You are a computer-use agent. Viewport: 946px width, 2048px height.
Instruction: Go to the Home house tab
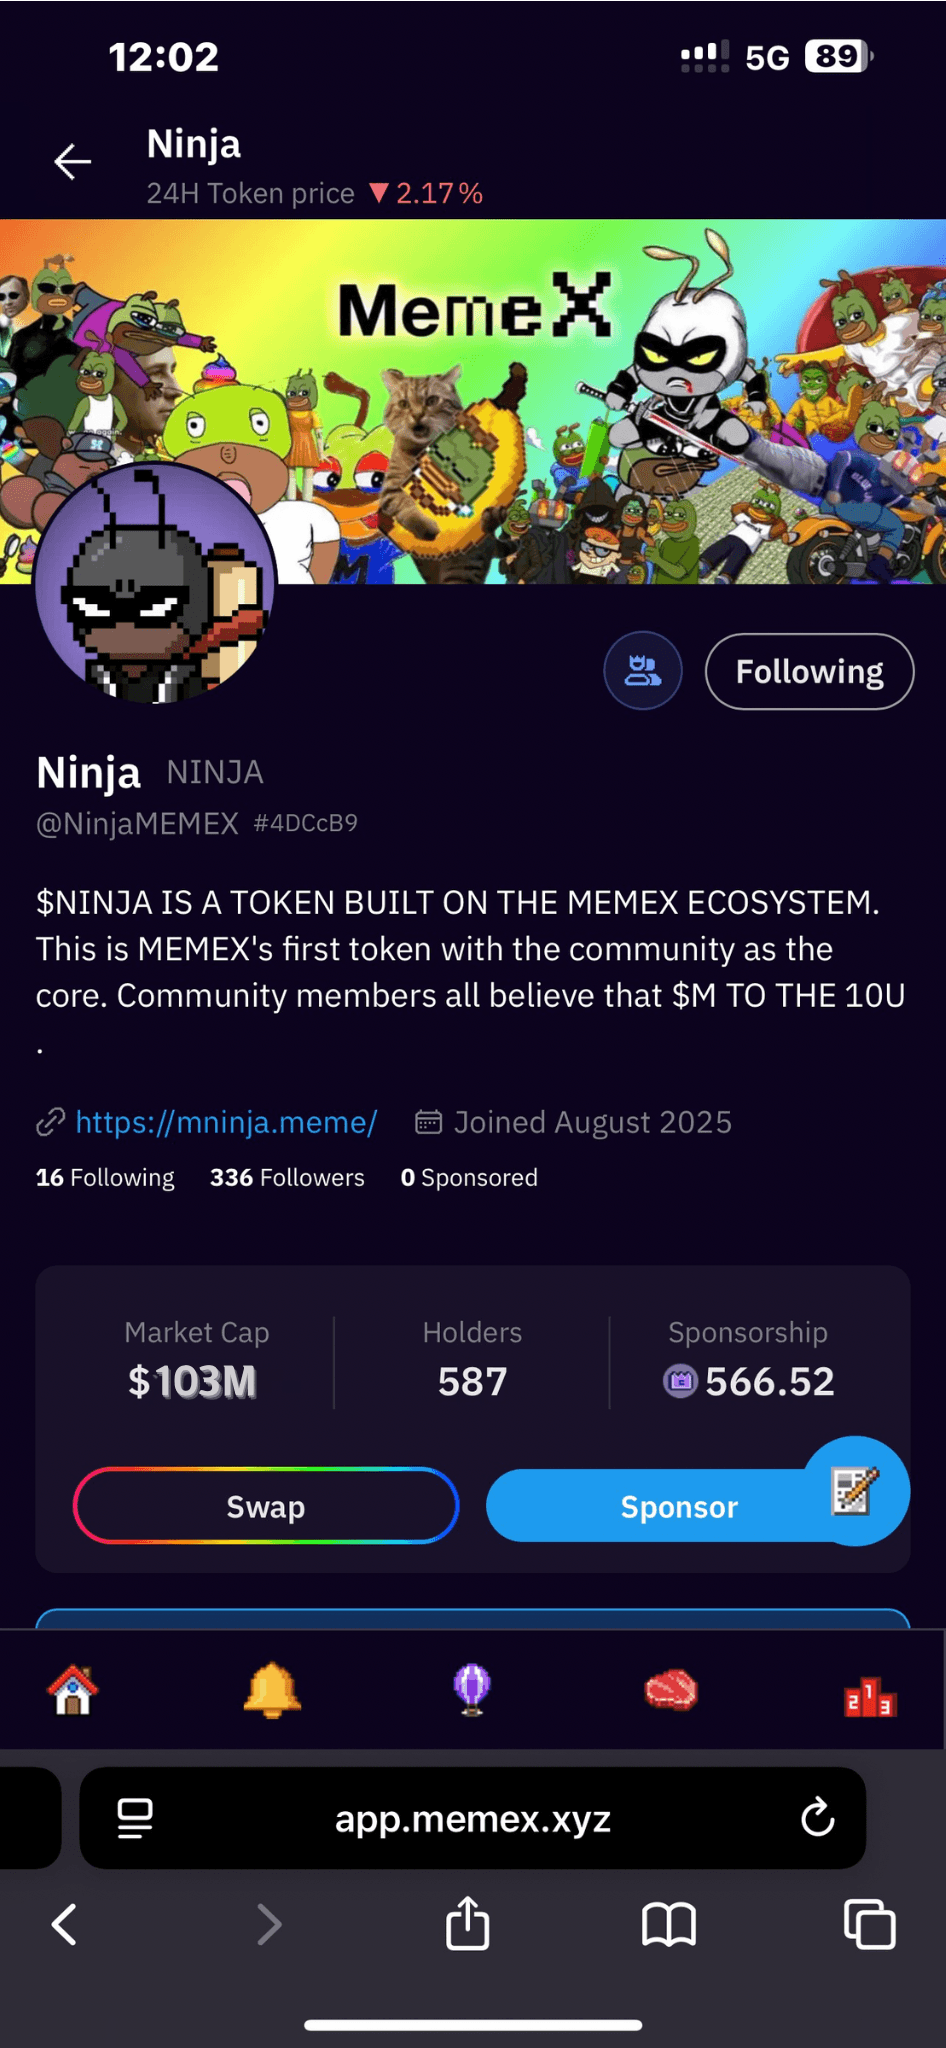[x=73, y=1691]
